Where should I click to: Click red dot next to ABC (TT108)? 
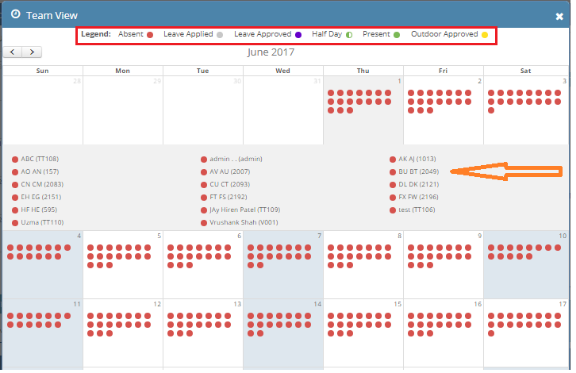coord(15,159)
